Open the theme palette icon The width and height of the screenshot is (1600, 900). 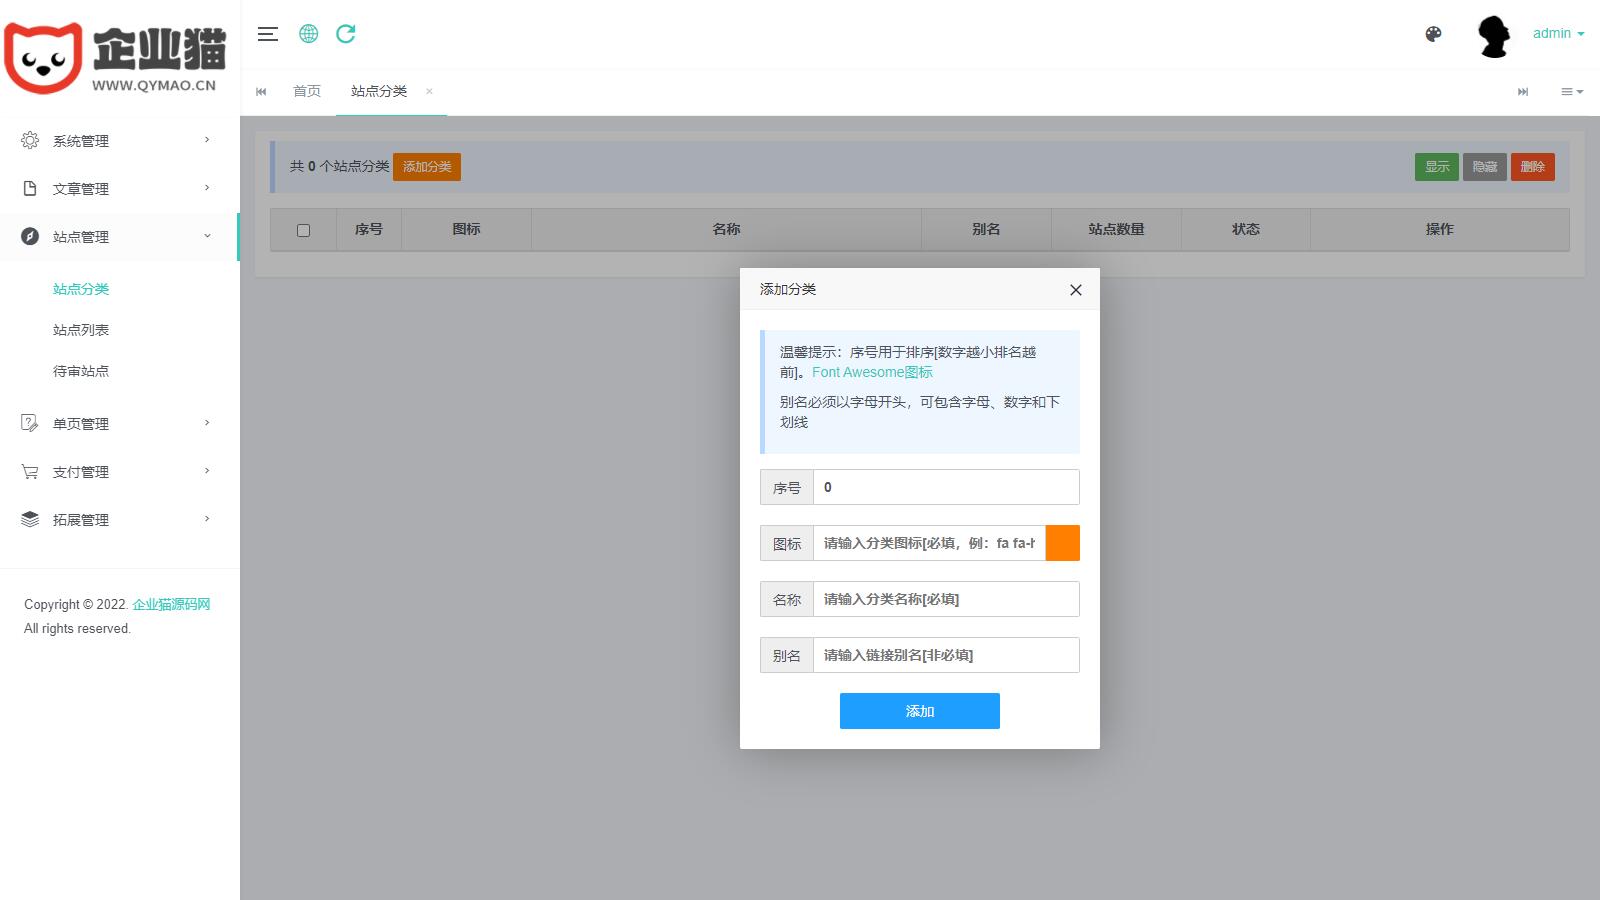click(1433, 34)
